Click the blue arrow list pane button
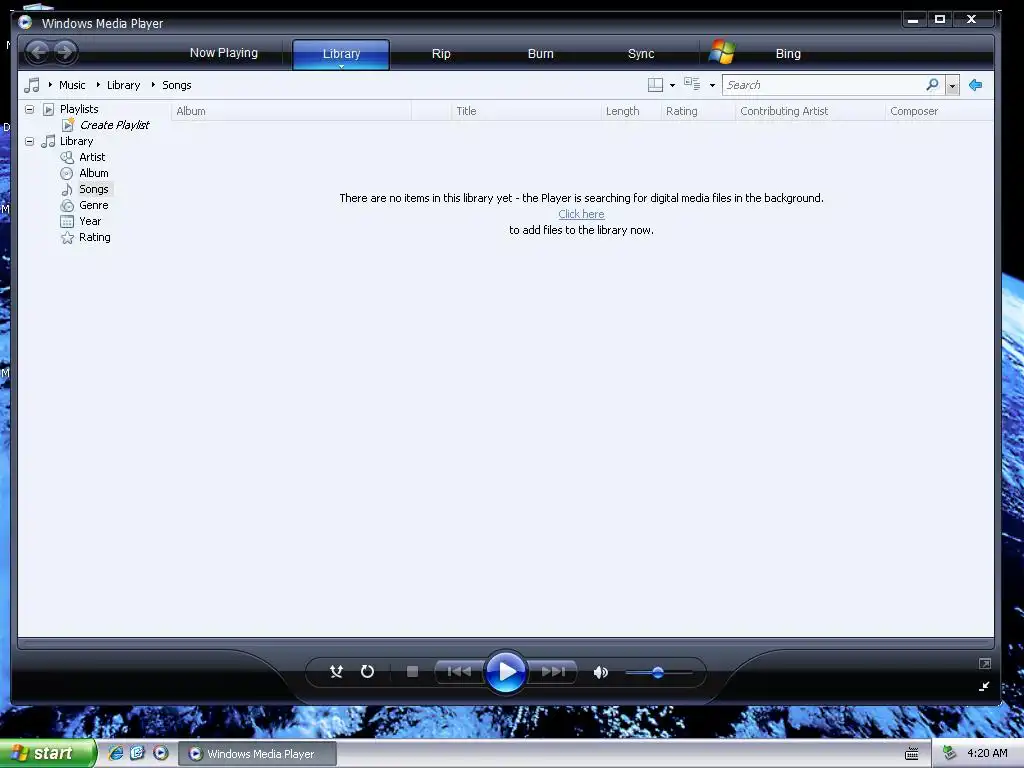The height and width of the screenshot is (768, 1024). 976,85
